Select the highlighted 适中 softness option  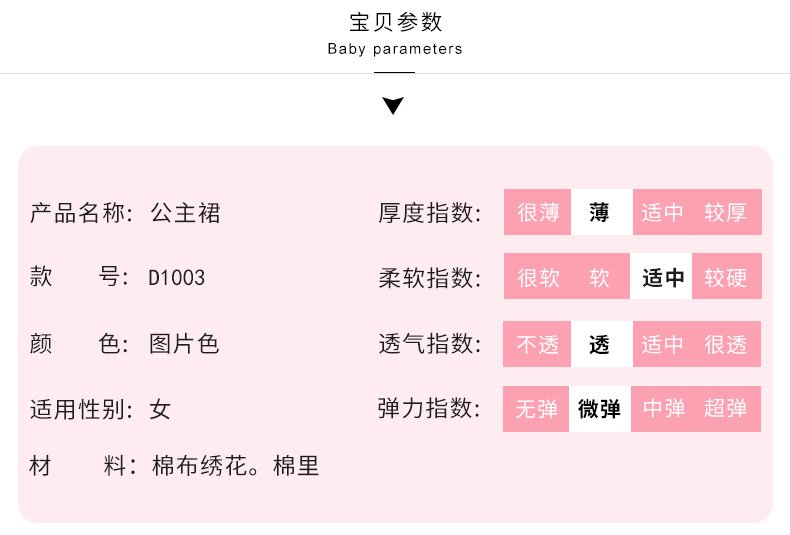(663, 278)
